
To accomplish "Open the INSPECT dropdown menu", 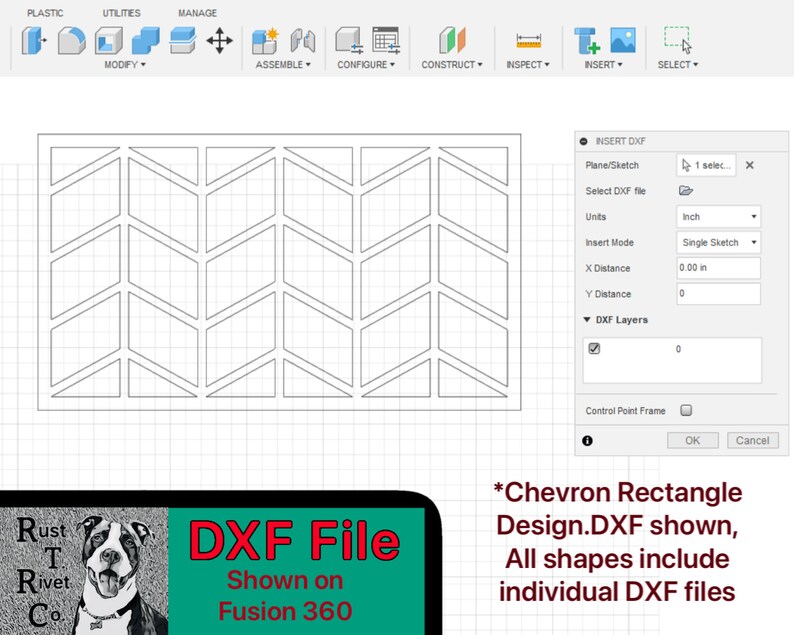I will point(528,65).
